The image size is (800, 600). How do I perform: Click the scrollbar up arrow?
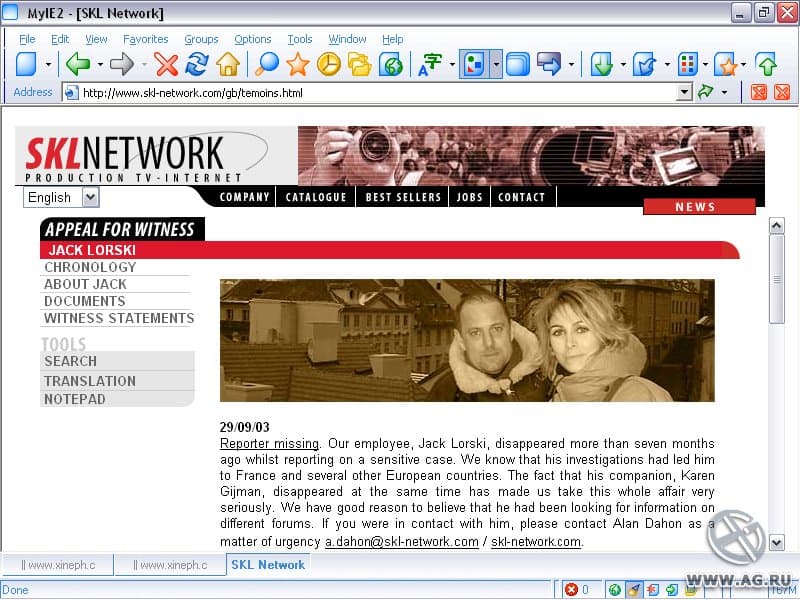pos(777,225)
